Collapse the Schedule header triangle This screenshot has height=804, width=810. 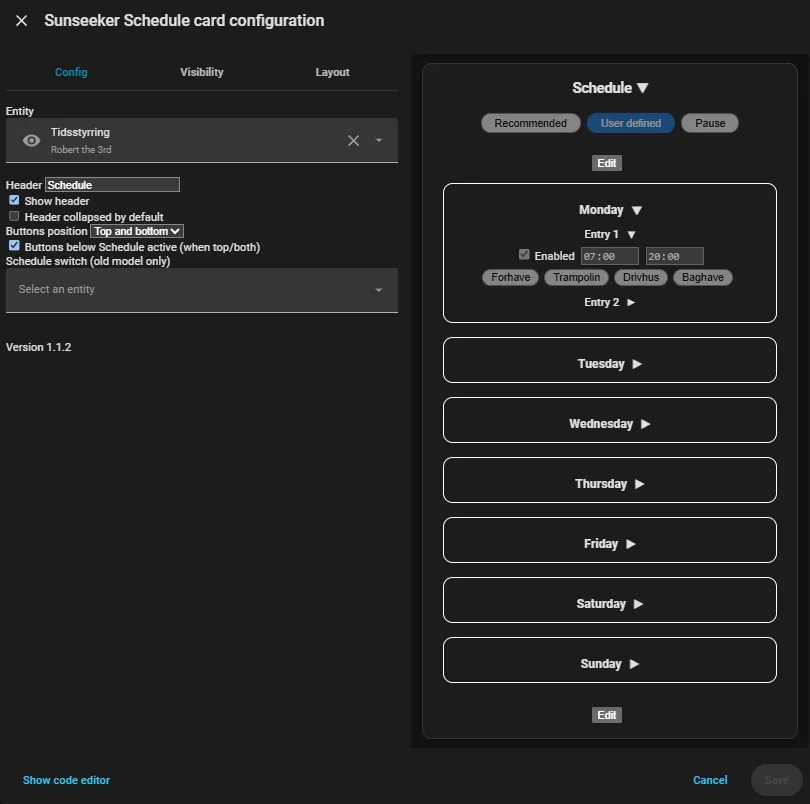tap(643, 88)
